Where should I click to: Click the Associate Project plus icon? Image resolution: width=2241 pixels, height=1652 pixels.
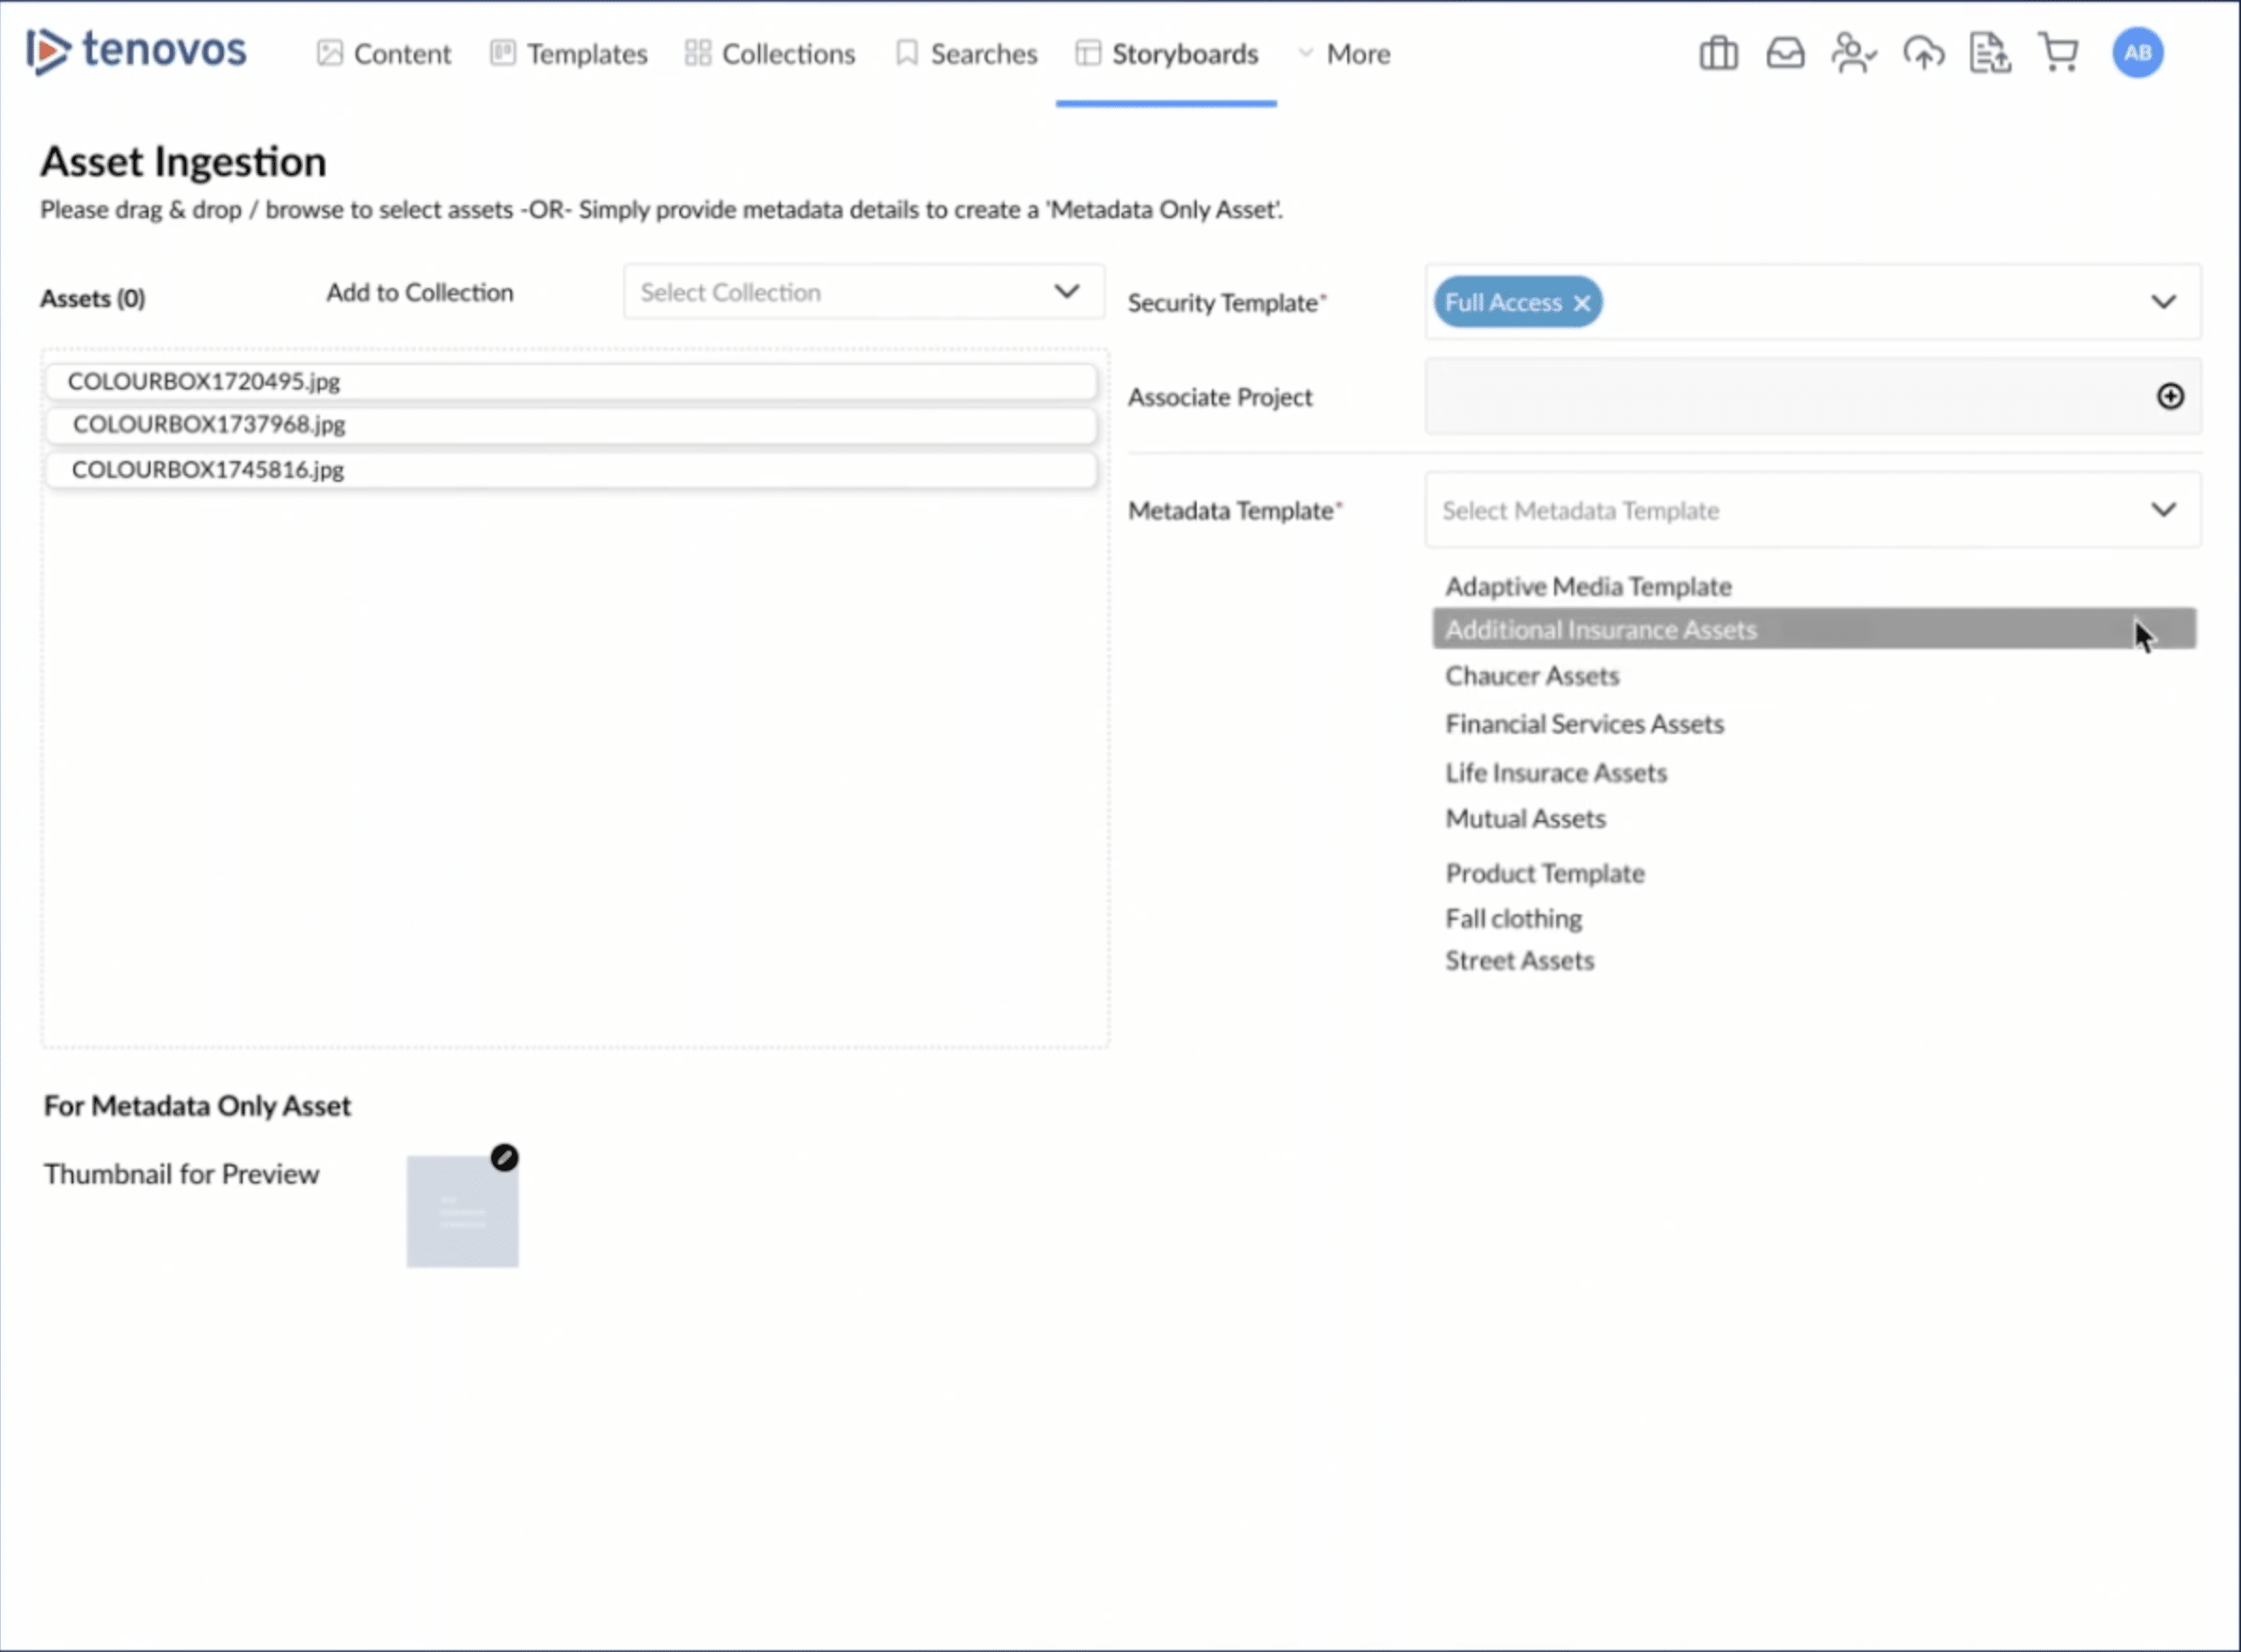tap(2169, 396)
